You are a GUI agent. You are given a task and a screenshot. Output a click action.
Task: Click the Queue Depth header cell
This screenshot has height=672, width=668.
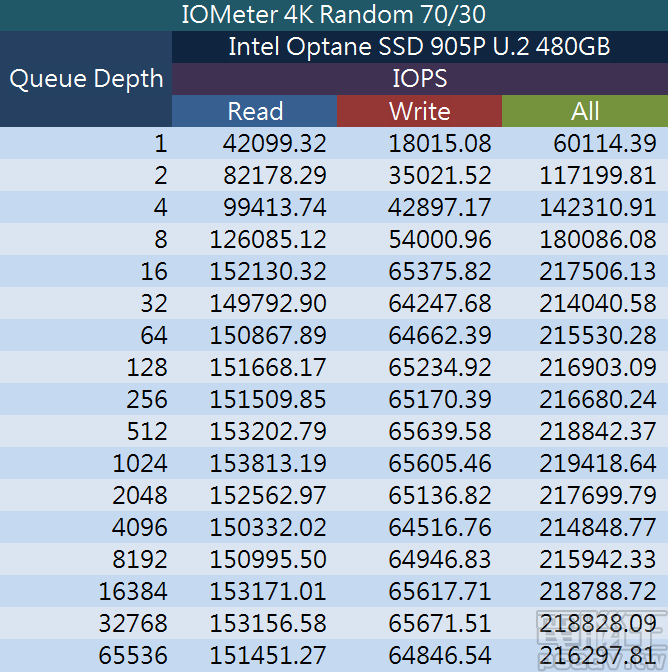tap(86, 79)
